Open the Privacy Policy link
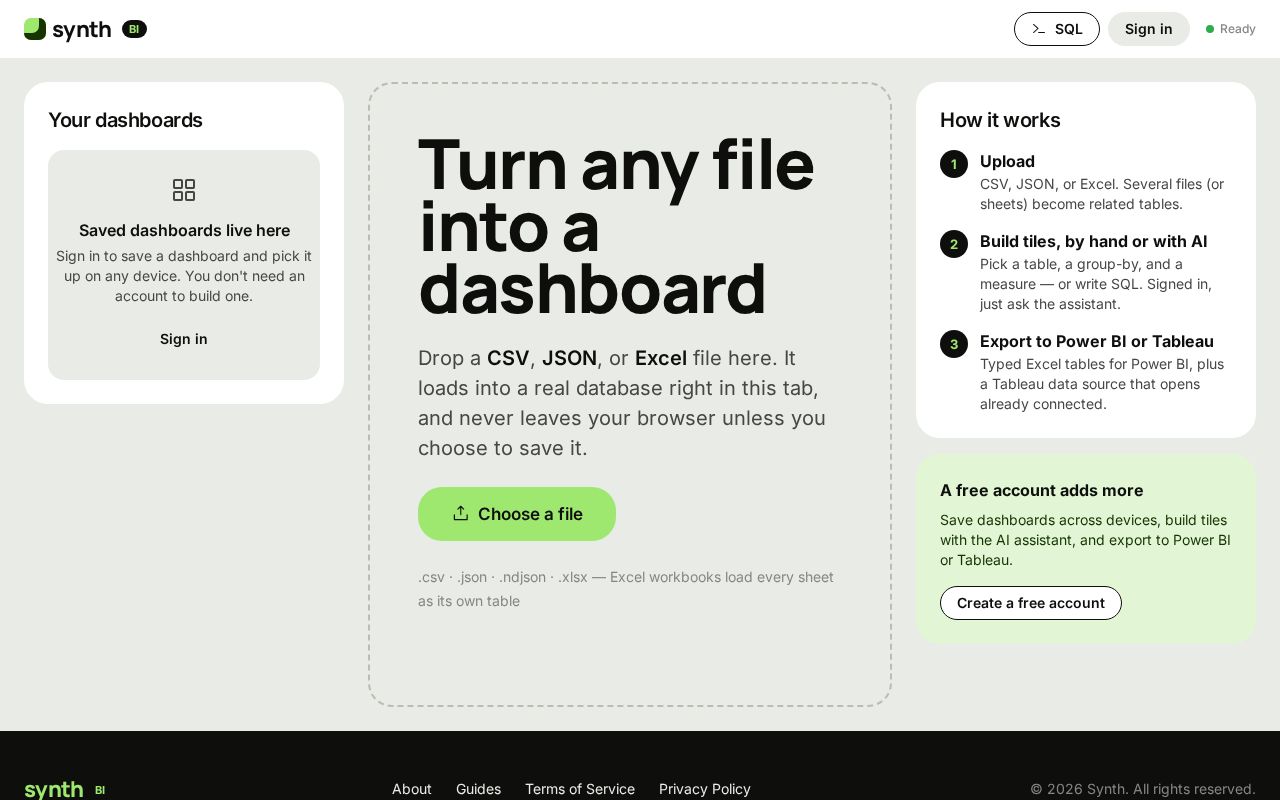 point(705,789)
